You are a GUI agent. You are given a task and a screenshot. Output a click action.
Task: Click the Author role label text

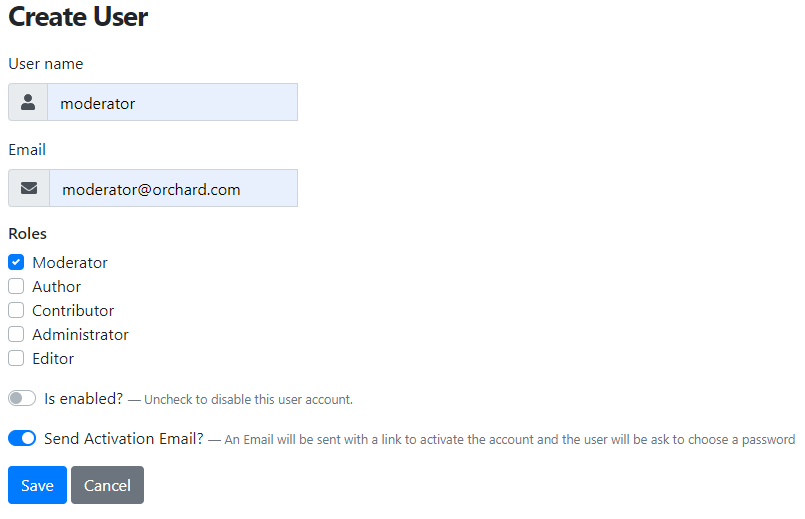point(56,286)
